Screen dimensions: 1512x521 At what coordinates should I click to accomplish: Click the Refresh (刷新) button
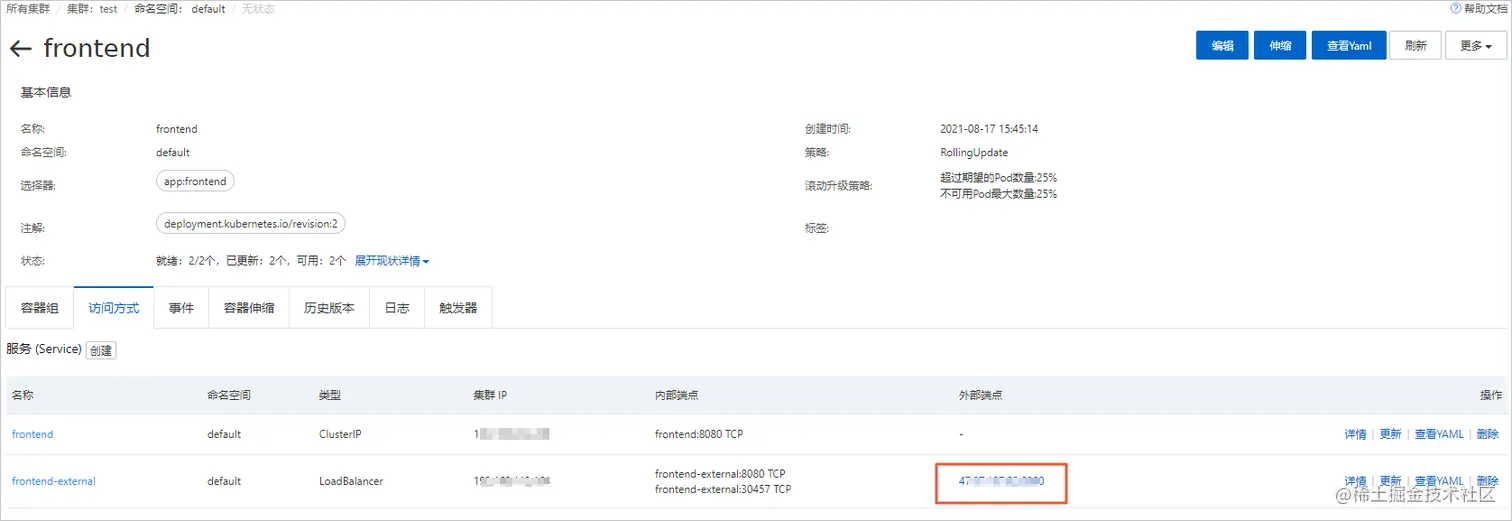coord(1415,46)
